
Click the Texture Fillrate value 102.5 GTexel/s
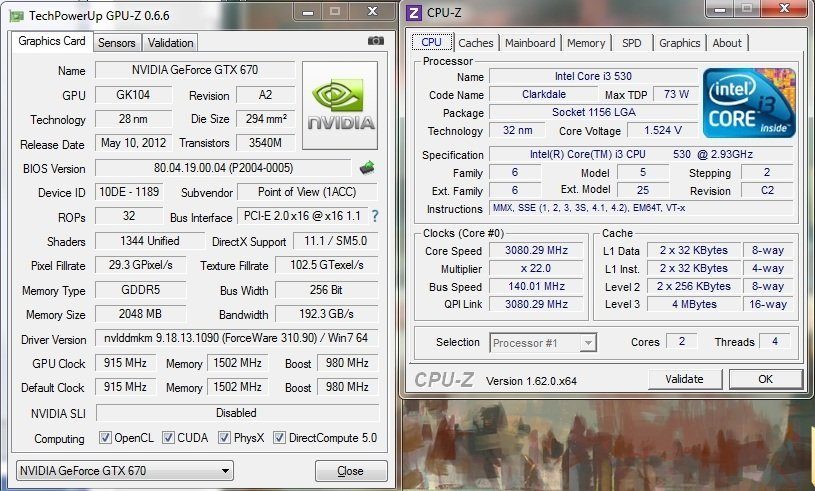pyautogui.click(x=326, y=265)
